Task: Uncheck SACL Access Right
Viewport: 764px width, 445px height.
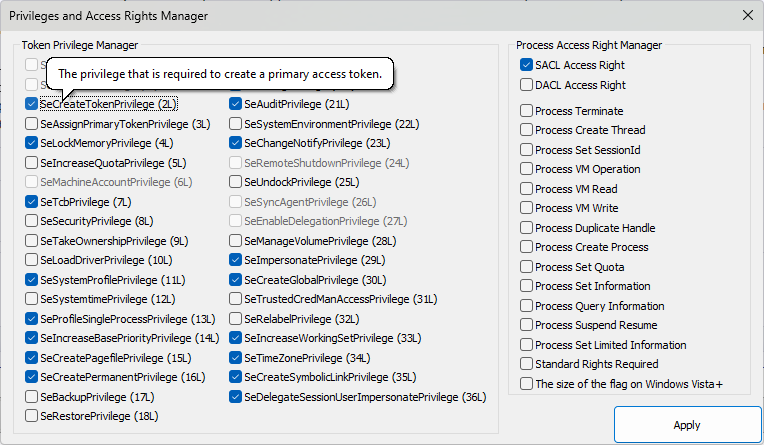Action: point(527,65)
